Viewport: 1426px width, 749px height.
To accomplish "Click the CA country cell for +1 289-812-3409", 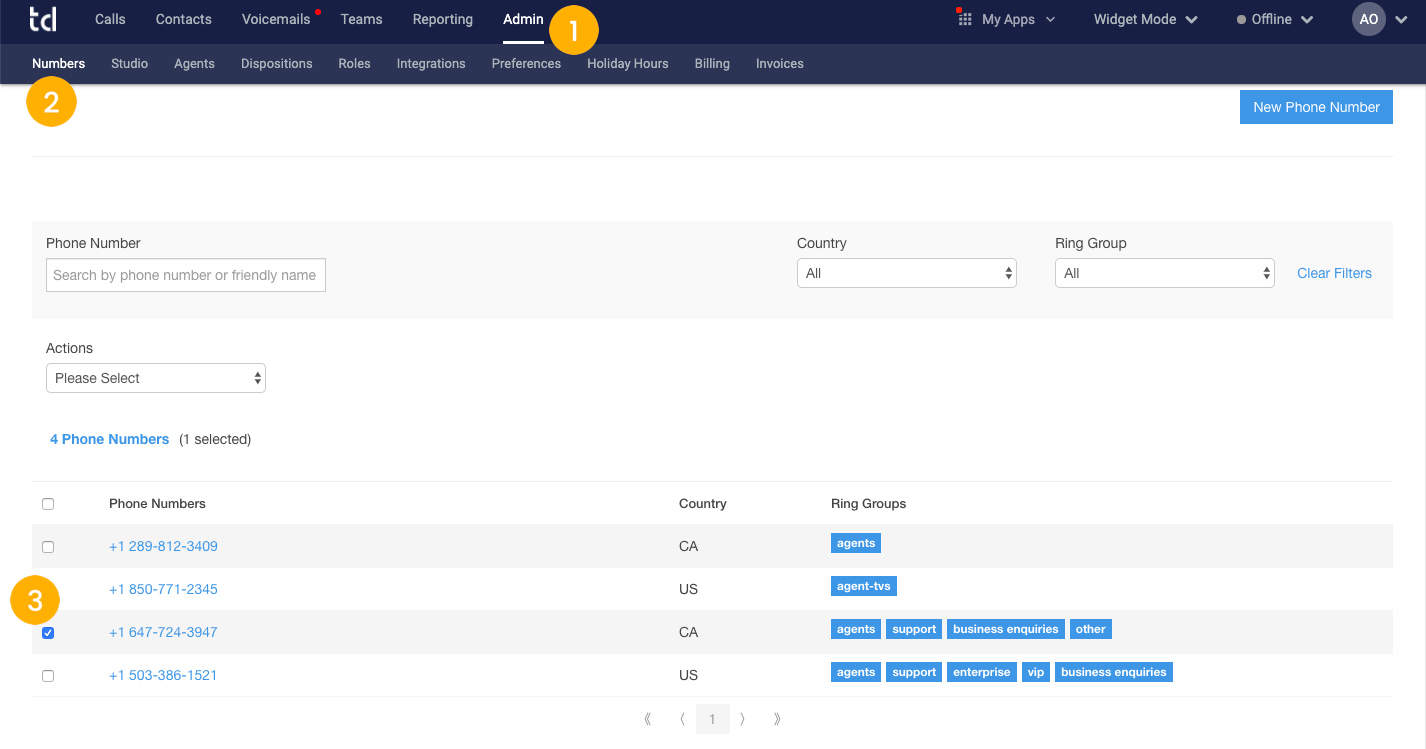I will click(688, 546).
